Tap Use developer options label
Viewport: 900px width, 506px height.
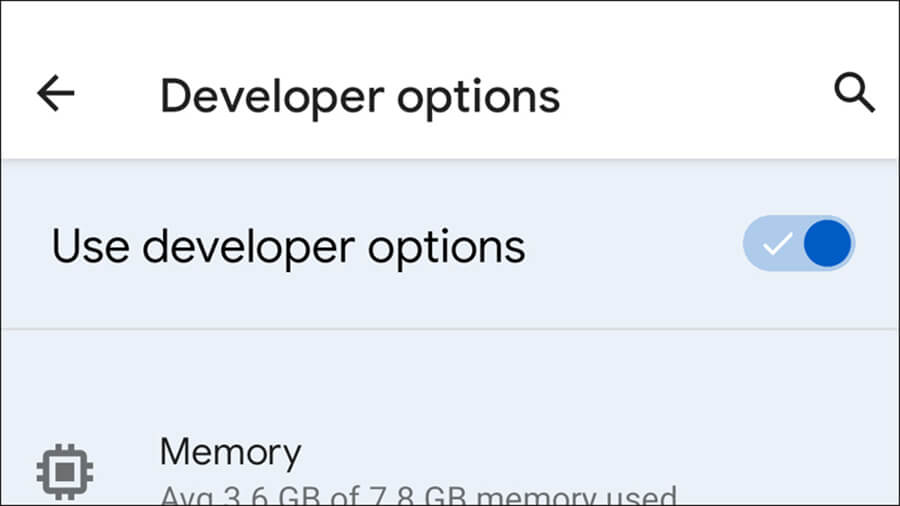[288, 246]
